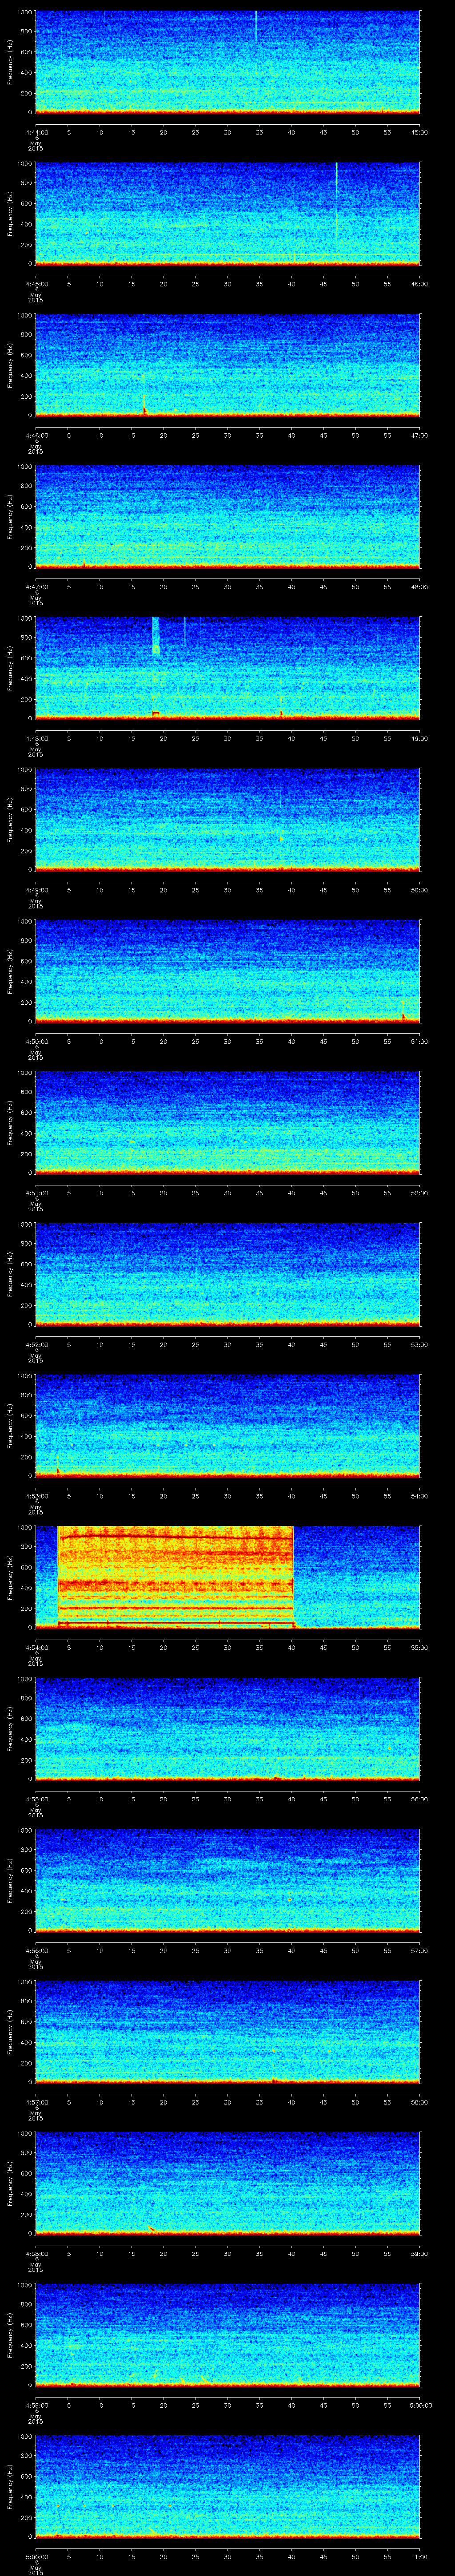Click the 4:45:00 start time label

point(36,284)
